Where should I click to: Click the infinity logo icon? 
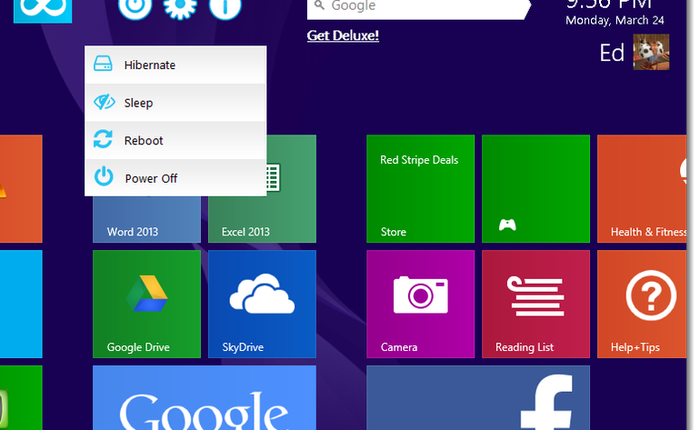coord(42,10)
